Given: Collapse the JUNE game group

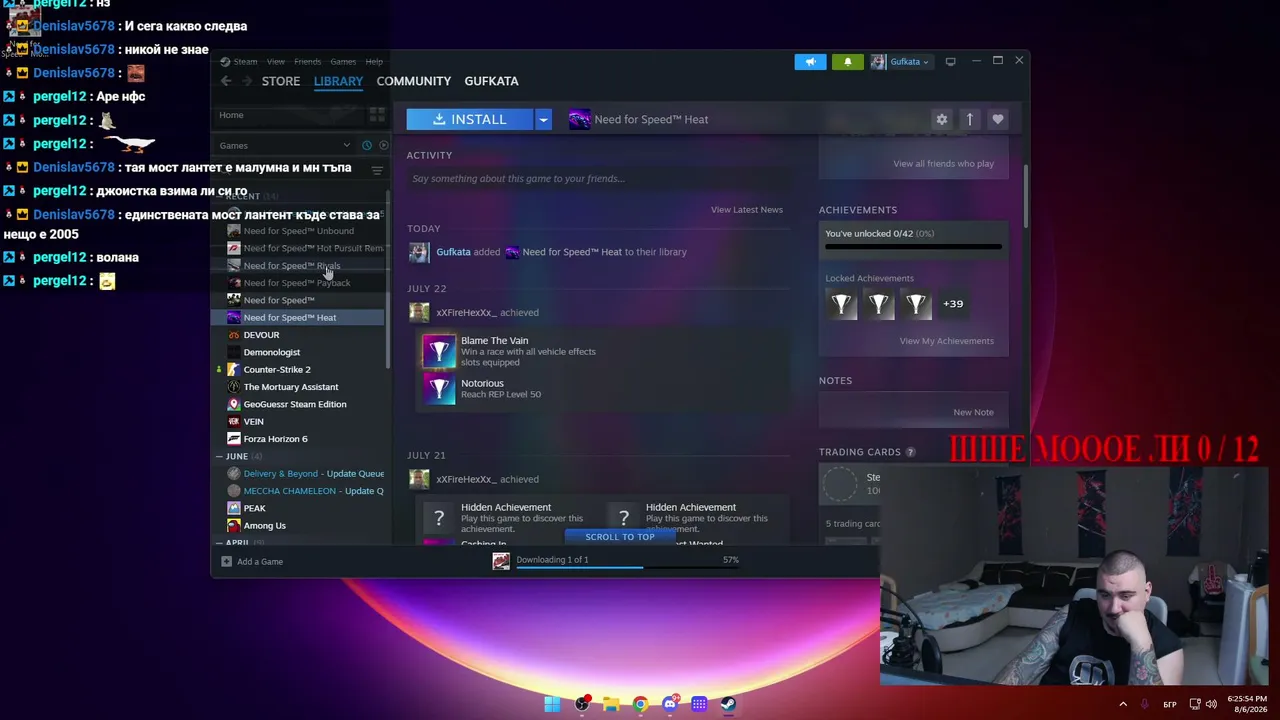Looking at the screenshot, I should tap(220, 456).
